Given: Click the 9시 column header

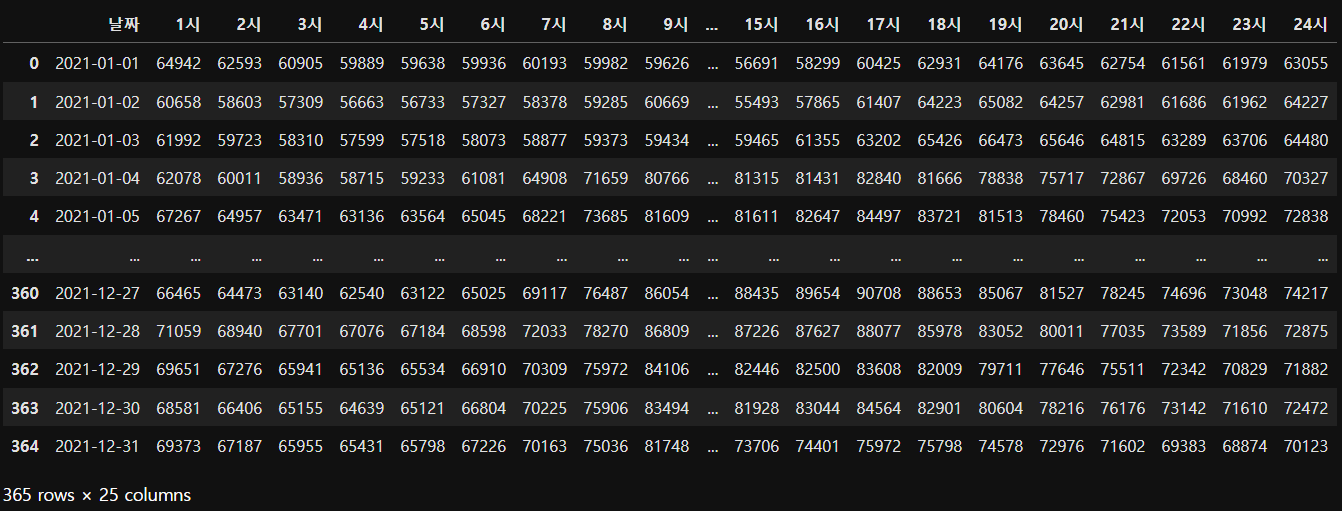Looking at the screenshot, I should pos(675,24).
